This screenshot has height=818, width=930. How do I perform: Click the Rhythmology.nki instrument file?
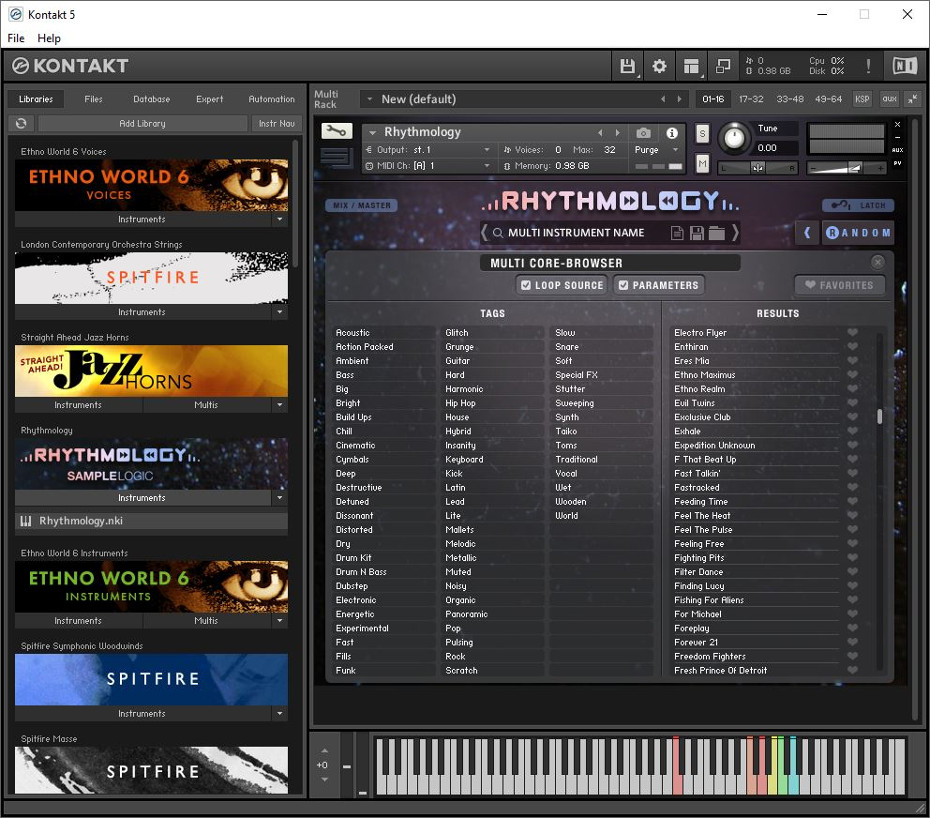[x=151, y=521]
